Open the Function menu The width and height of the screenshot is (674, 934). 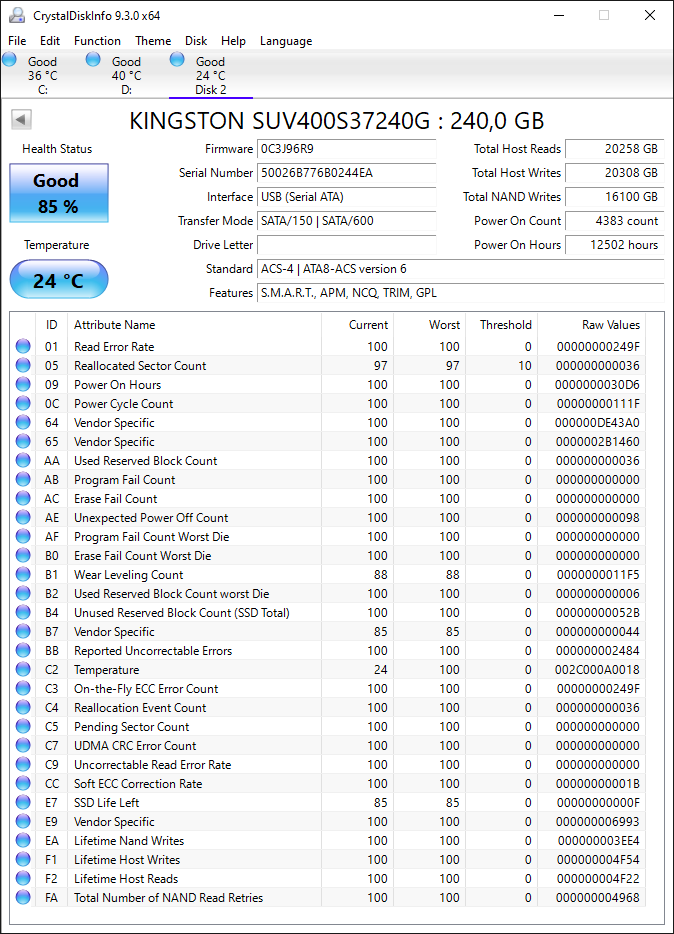pyautogui.click(x=97, y=41)
